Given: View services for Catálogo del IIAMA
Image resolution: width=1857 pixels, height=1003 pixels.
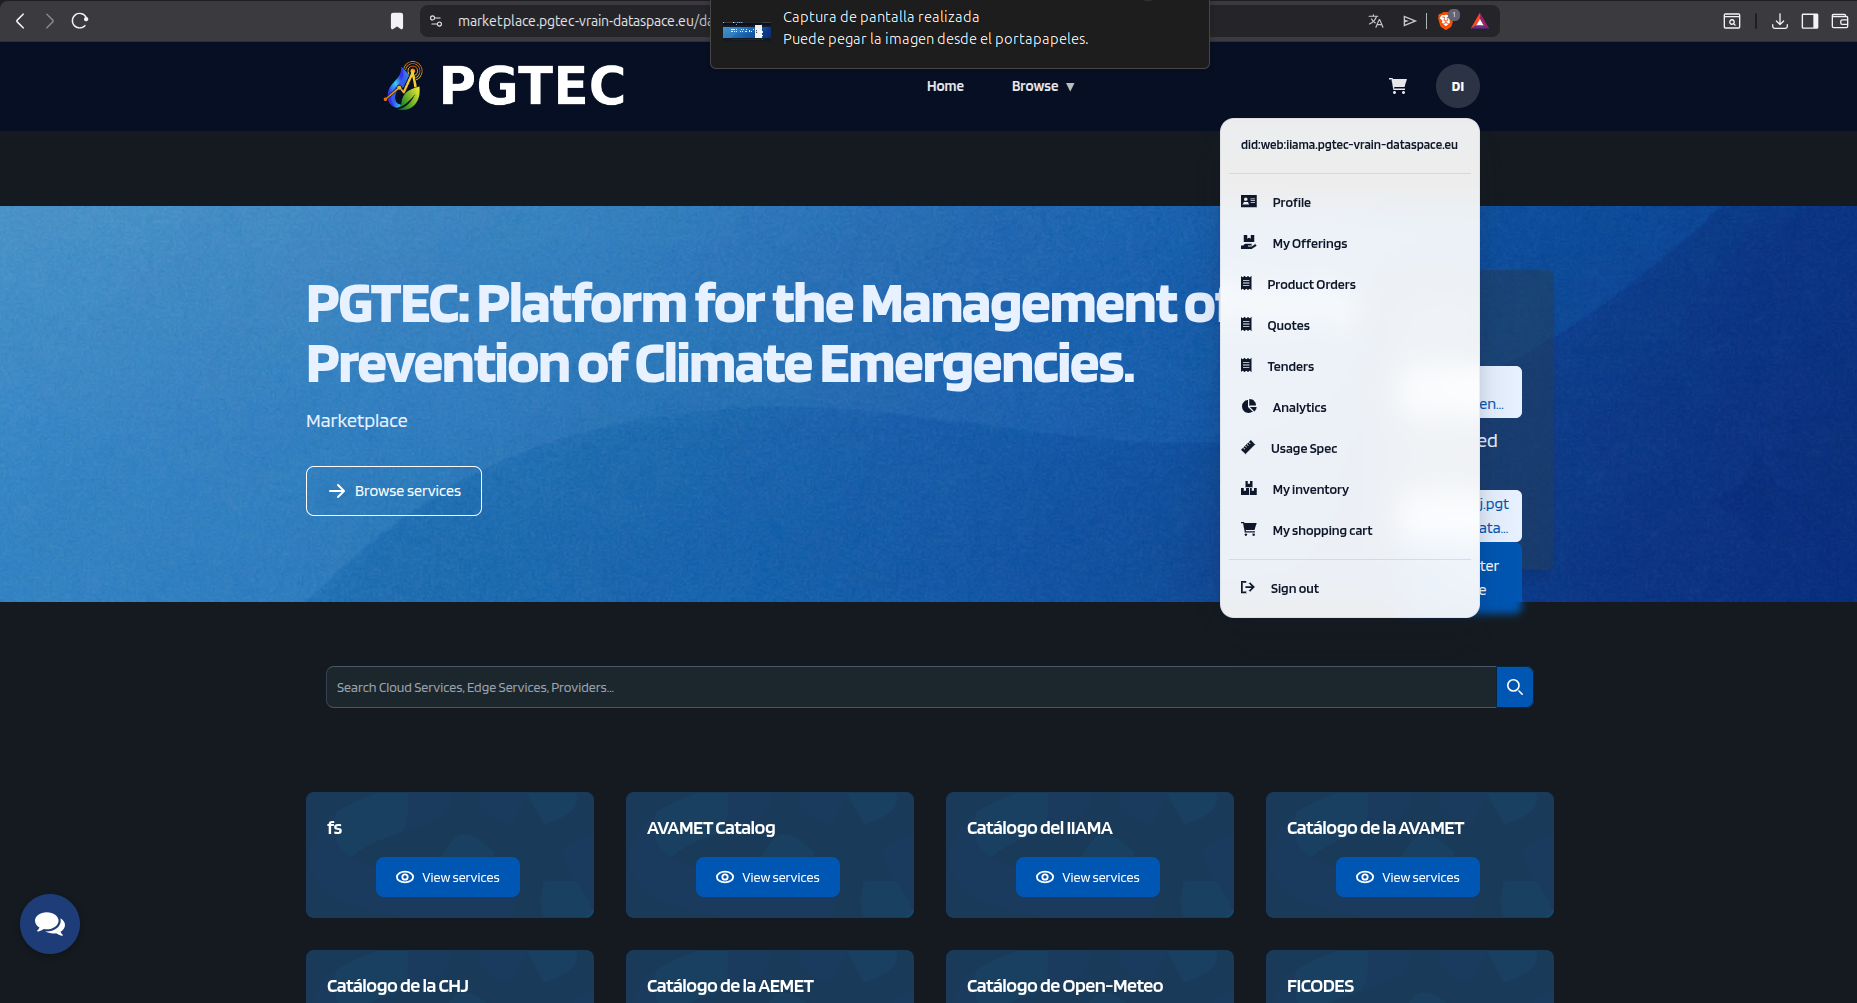Looking at the screenshot, I should (x=1088, y=877).
